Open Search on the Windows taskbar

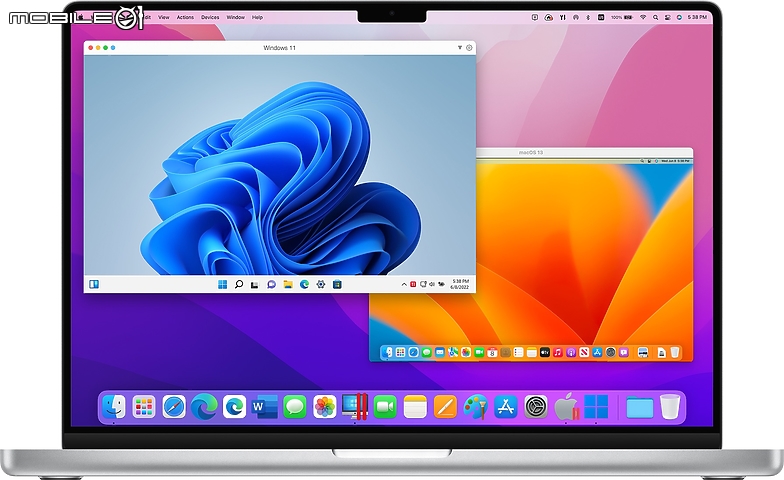tap(239, 284)
